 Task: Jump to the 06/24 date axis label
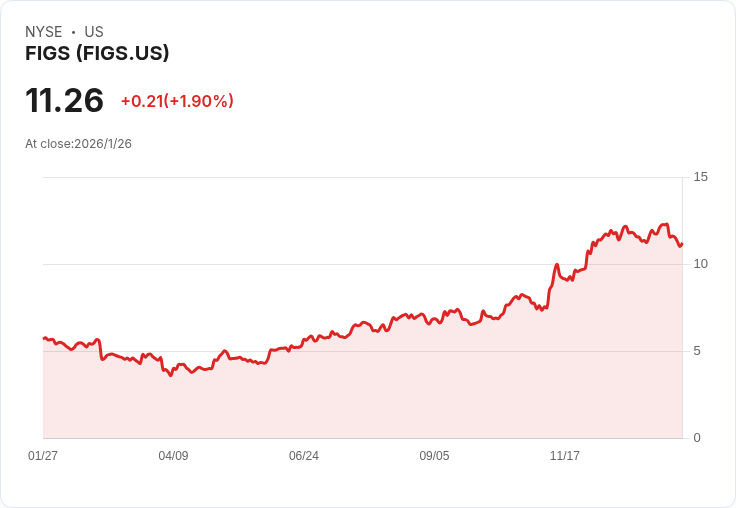tap(304, 456)
